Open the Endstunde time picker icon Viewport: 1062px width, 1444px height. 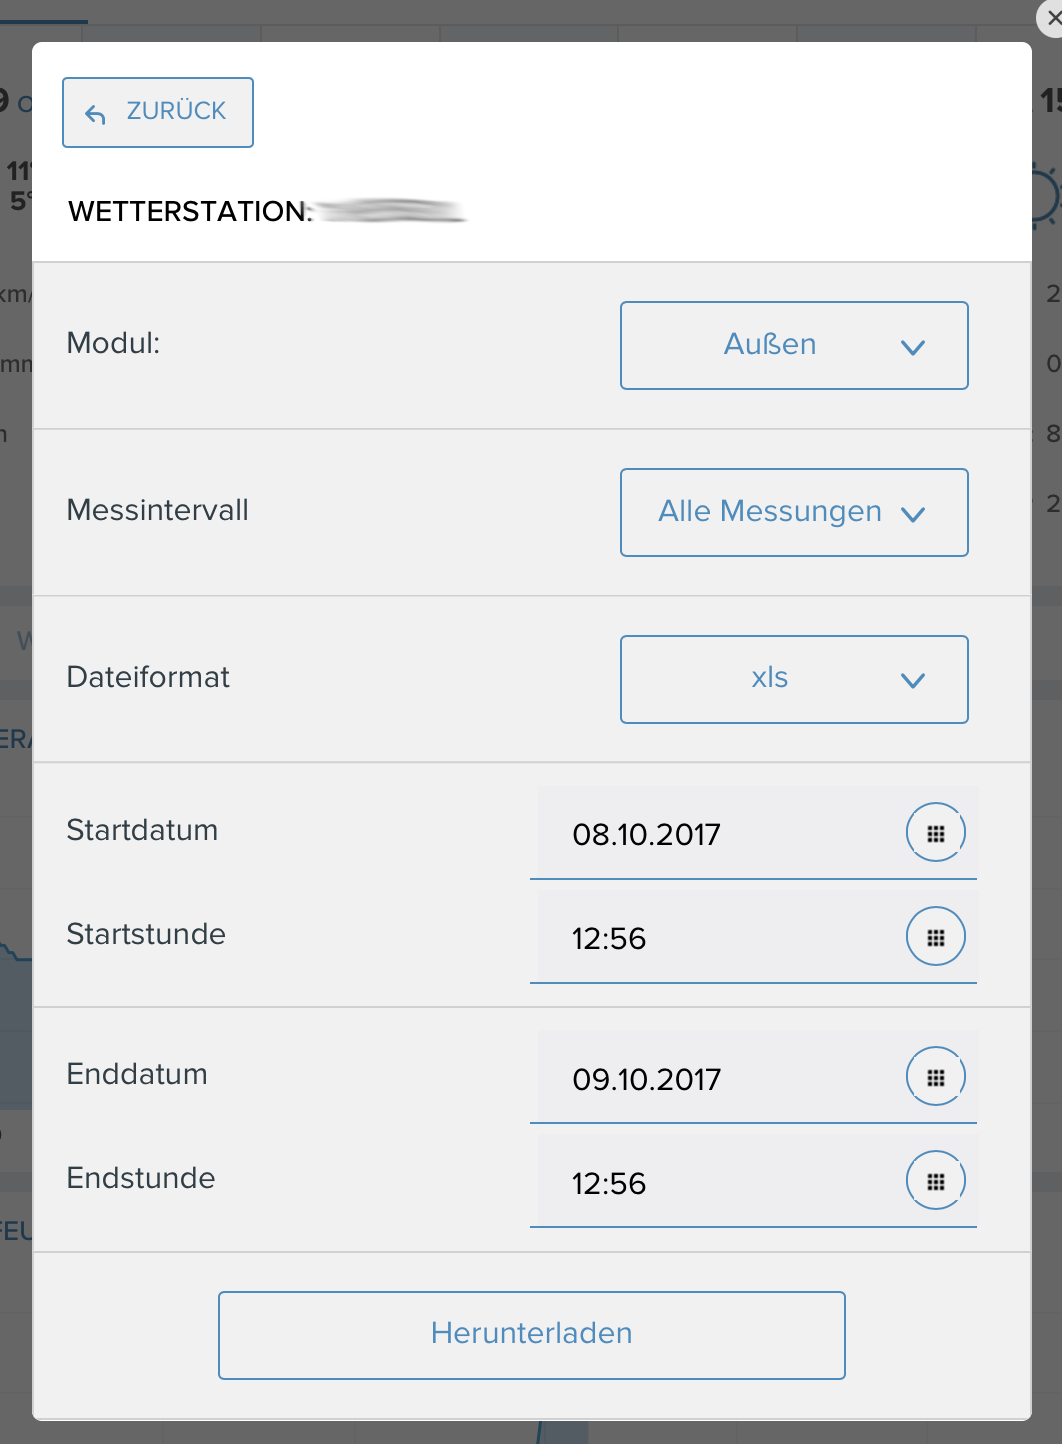point(935,1181)
